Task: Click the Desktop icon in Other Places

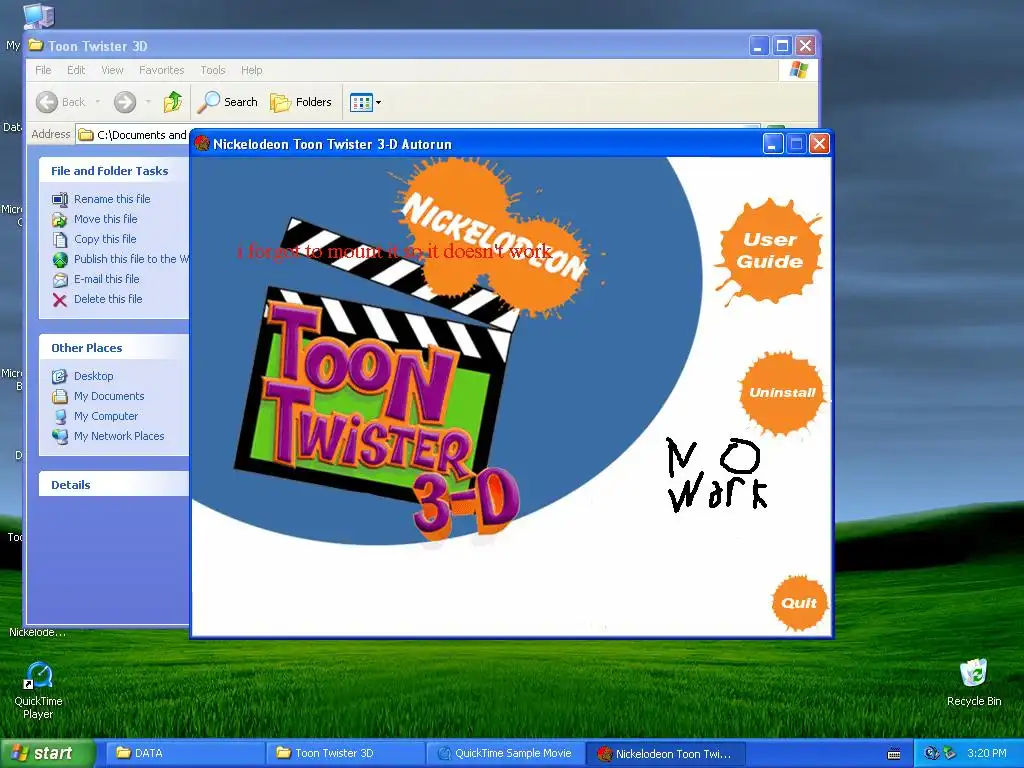Action: coord(60,376)
